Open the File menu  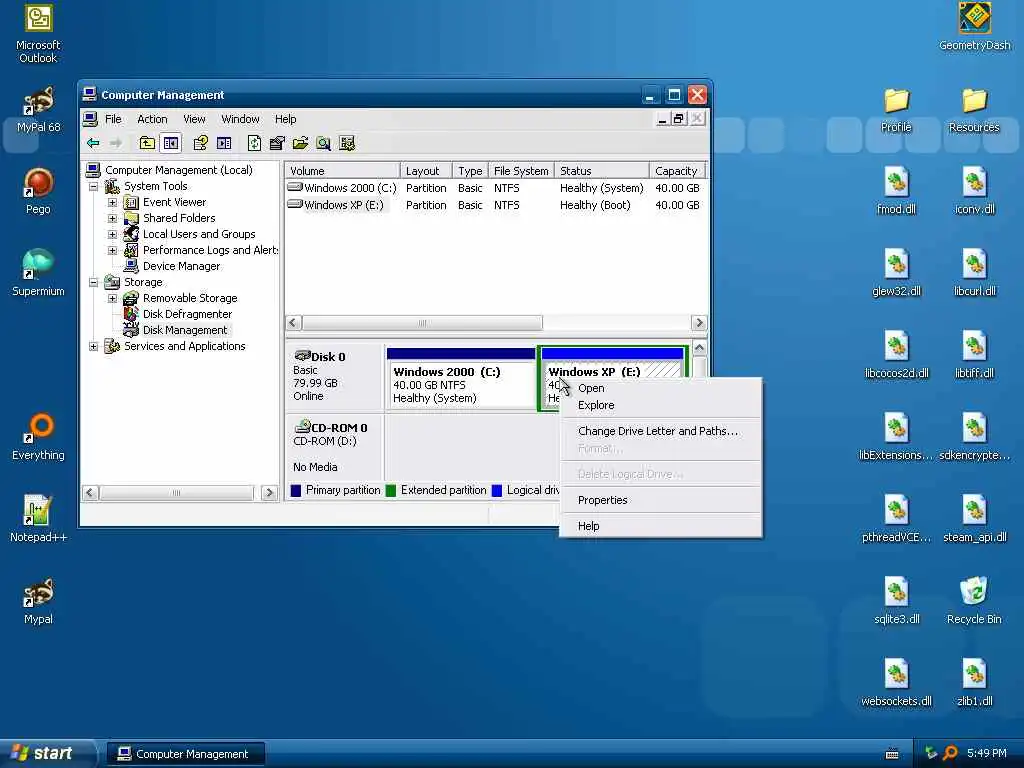(x=113, y=119)
